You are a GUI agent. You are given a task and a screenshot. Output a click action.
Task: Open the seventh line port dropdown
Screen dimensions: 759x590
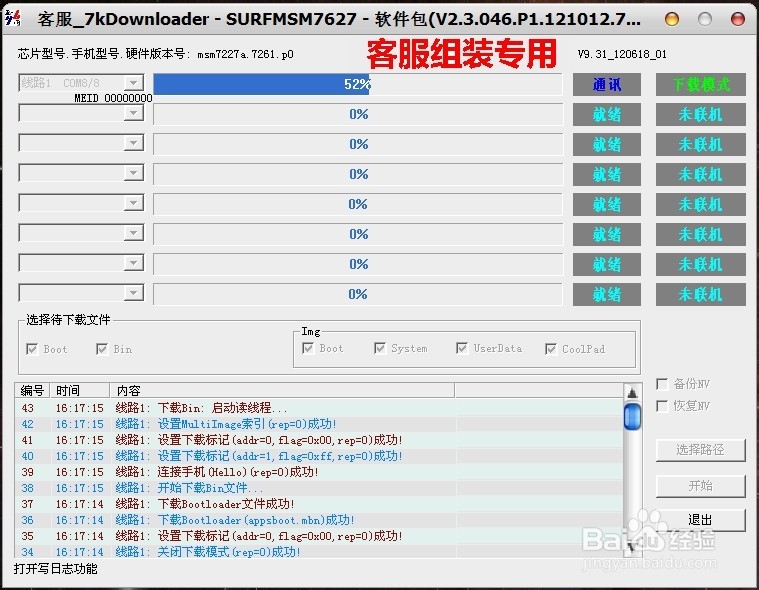(134, 263)
